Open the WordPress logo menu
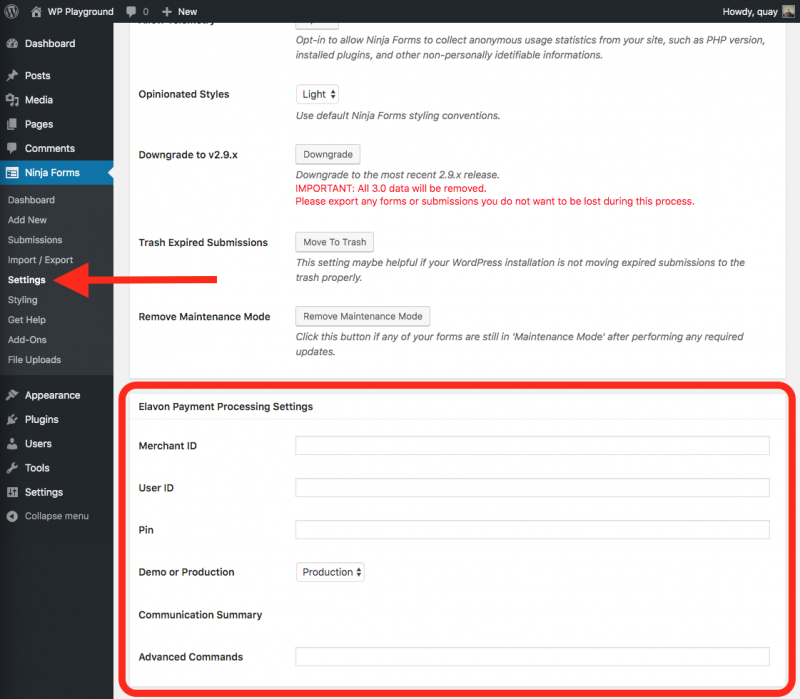The image size is (800, 699). coord(11,11)
